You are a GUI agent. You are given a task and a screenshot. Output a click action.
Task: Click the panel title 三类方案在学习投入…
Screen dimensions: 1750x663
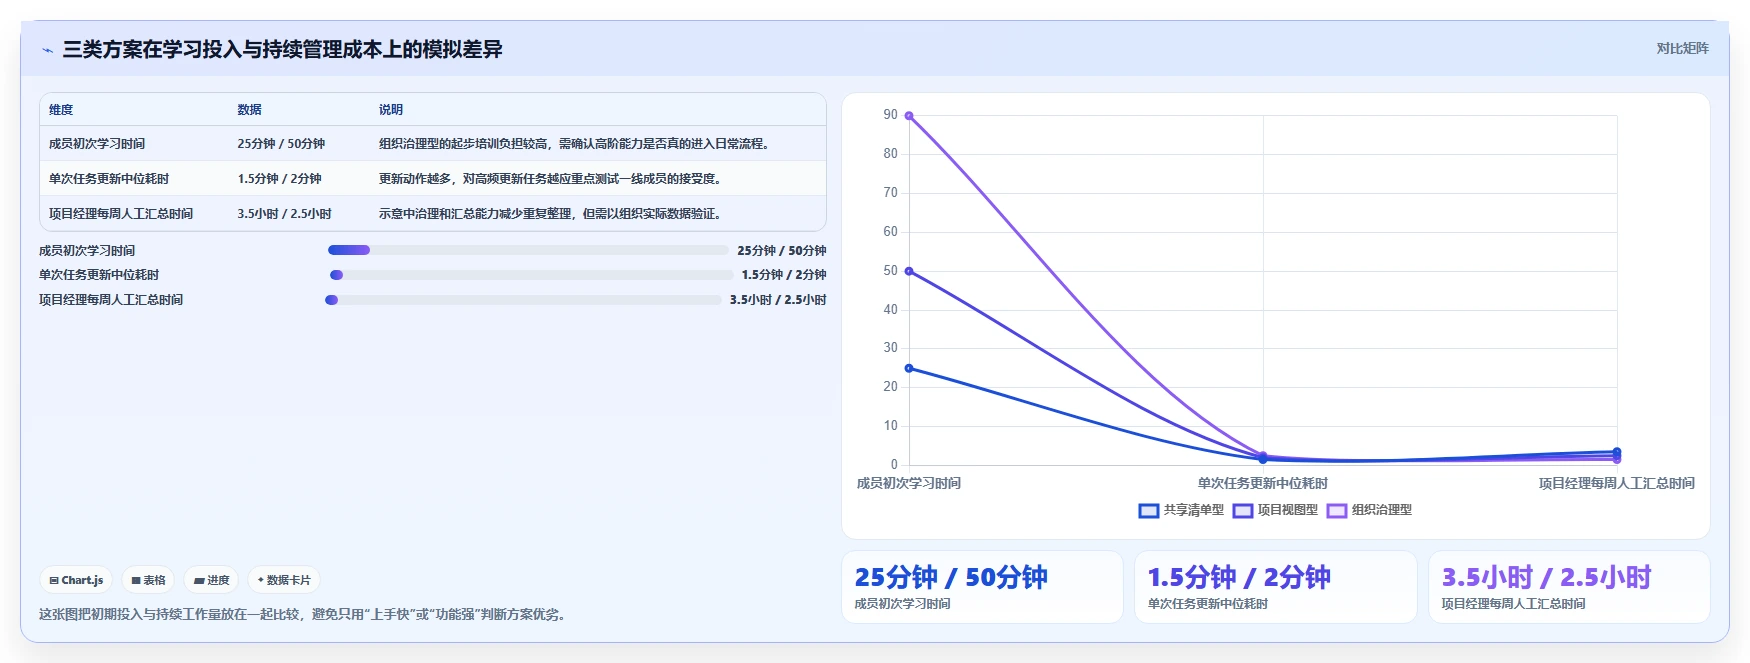282,50
